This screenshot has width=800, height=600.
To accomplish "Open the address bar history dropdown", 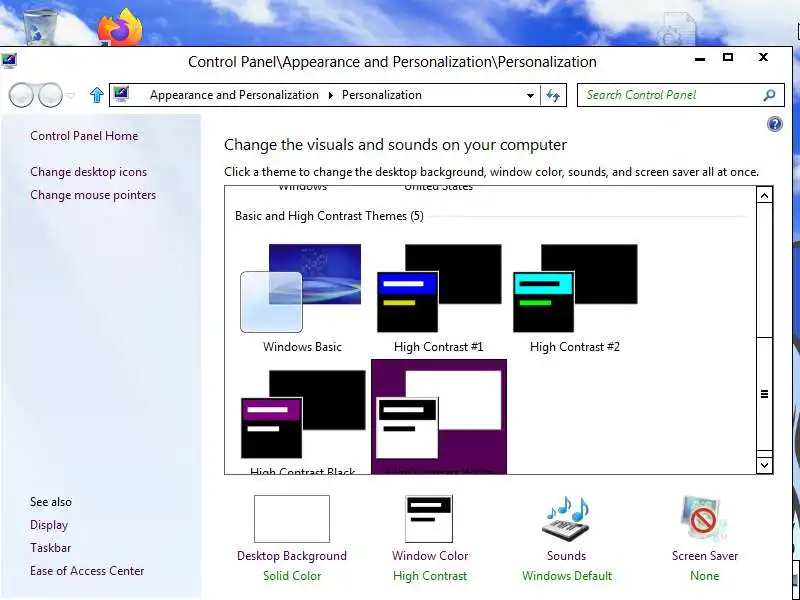I will click(530, 95).
